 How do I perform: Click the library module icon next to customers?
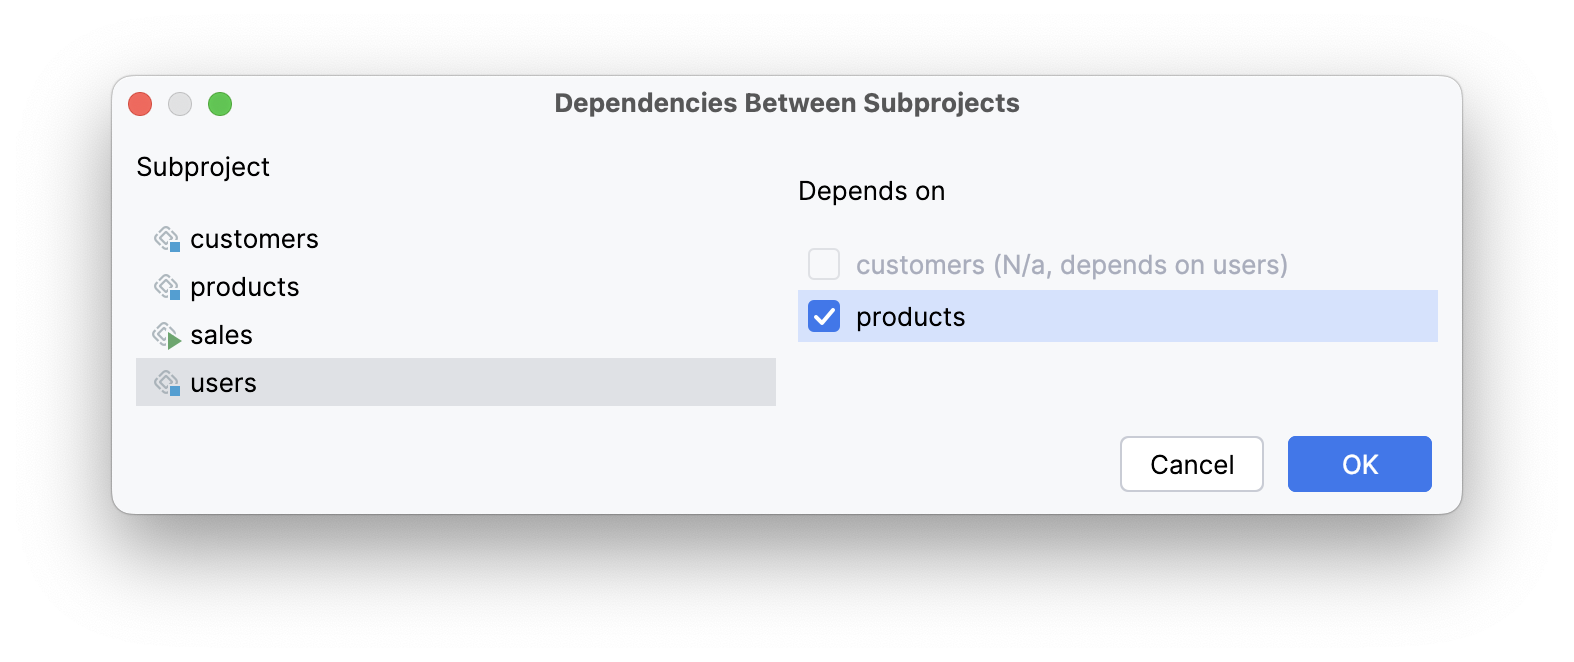168,238
